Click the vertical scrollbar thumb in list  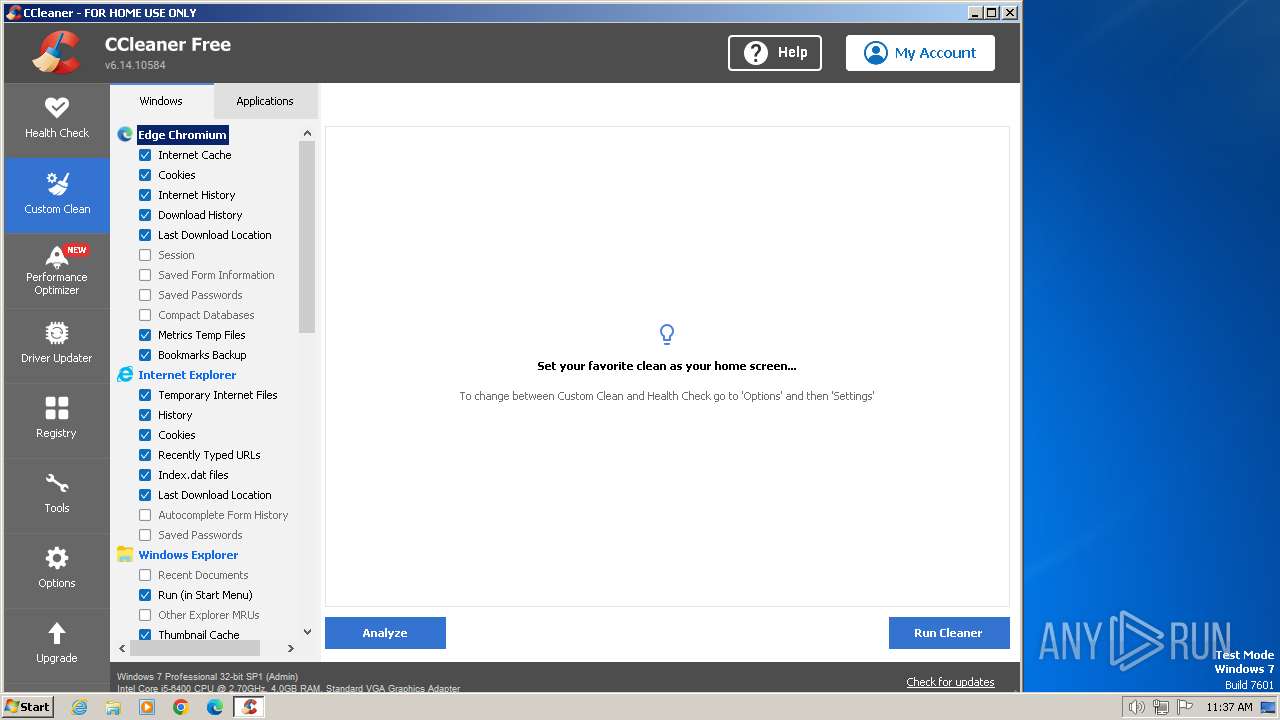click(x=307, y=237)
